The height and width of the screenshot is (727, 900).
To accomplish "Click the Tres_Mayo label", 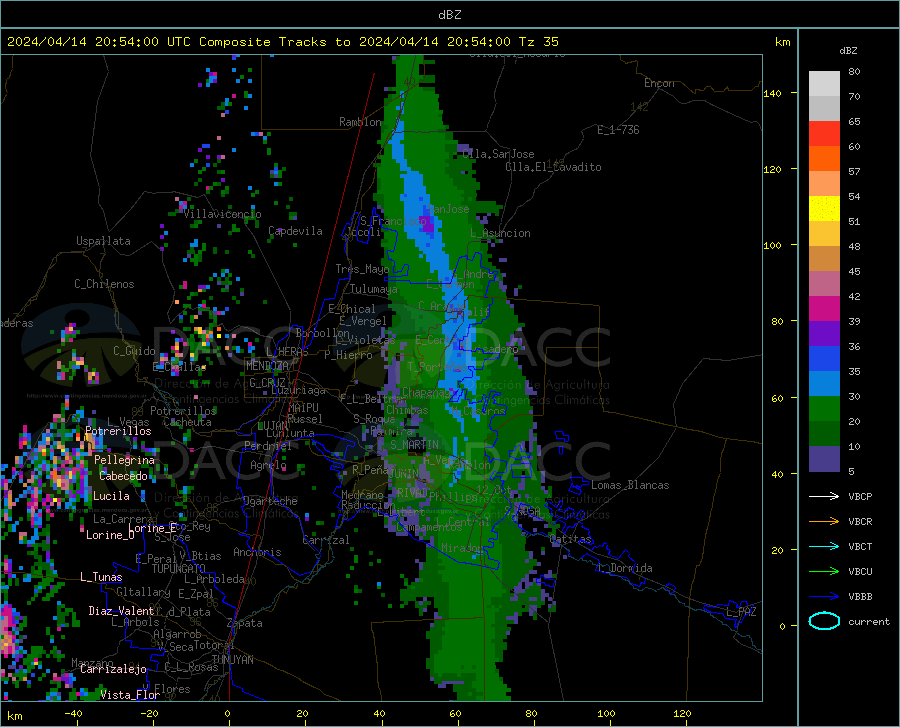I will pos(362,269).
